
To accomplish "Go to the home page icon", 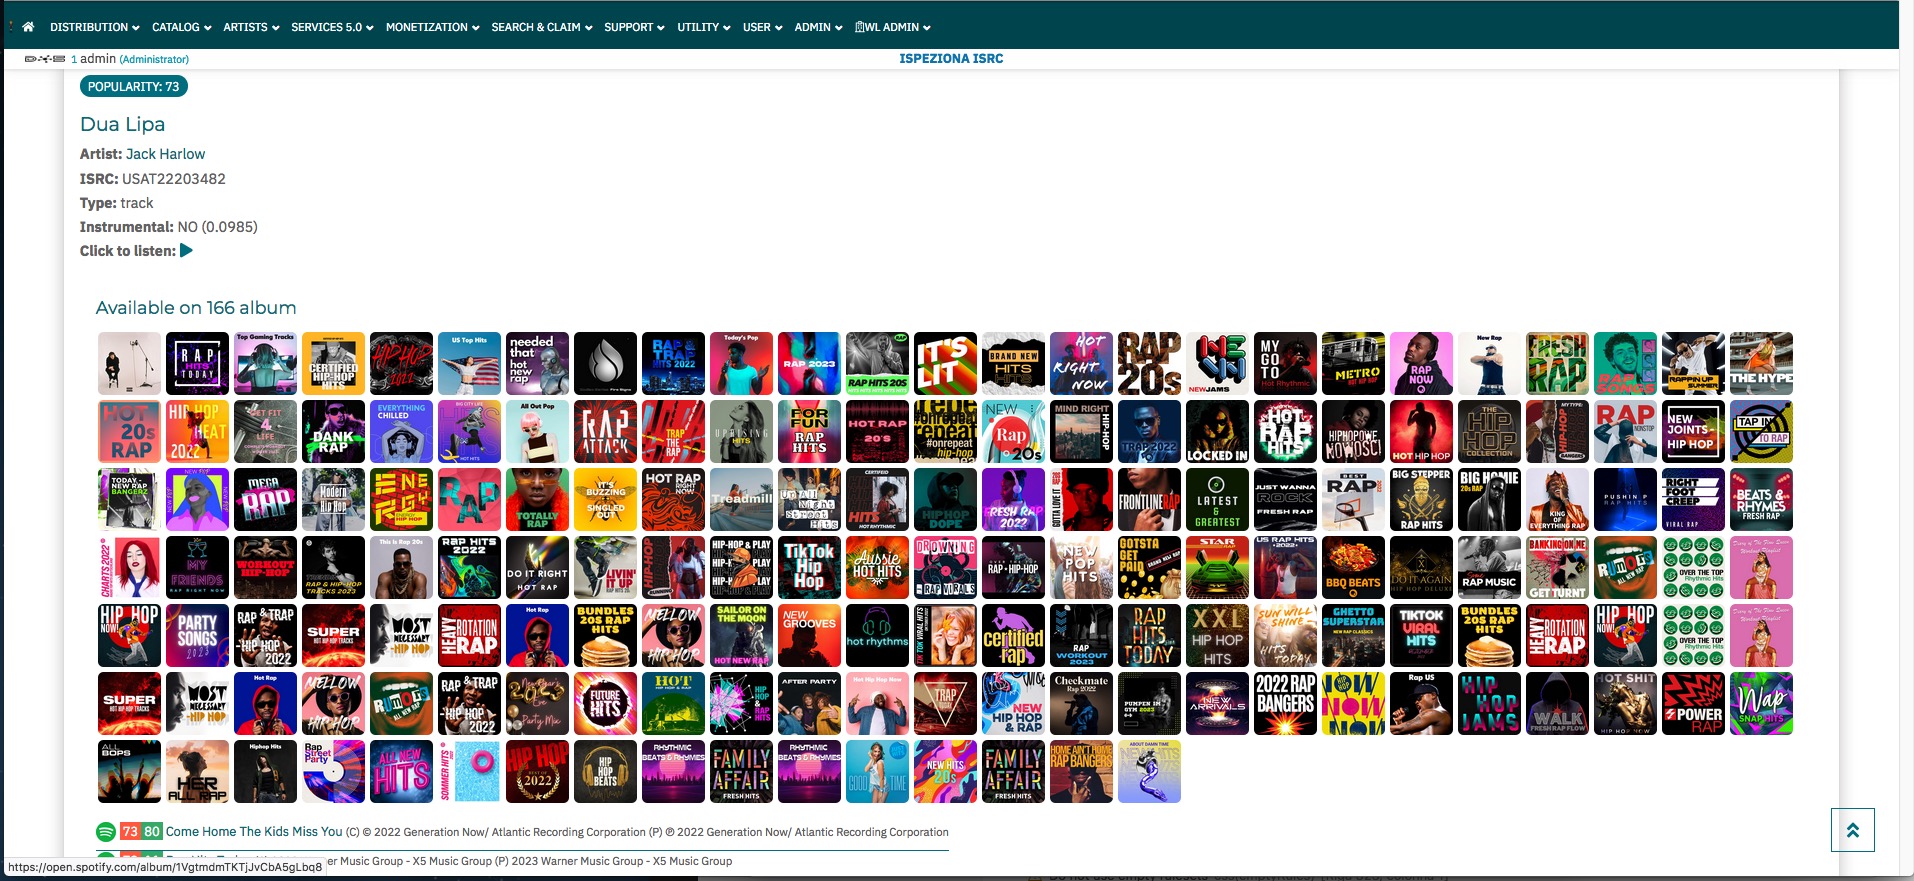I will (x=28, y=27).
